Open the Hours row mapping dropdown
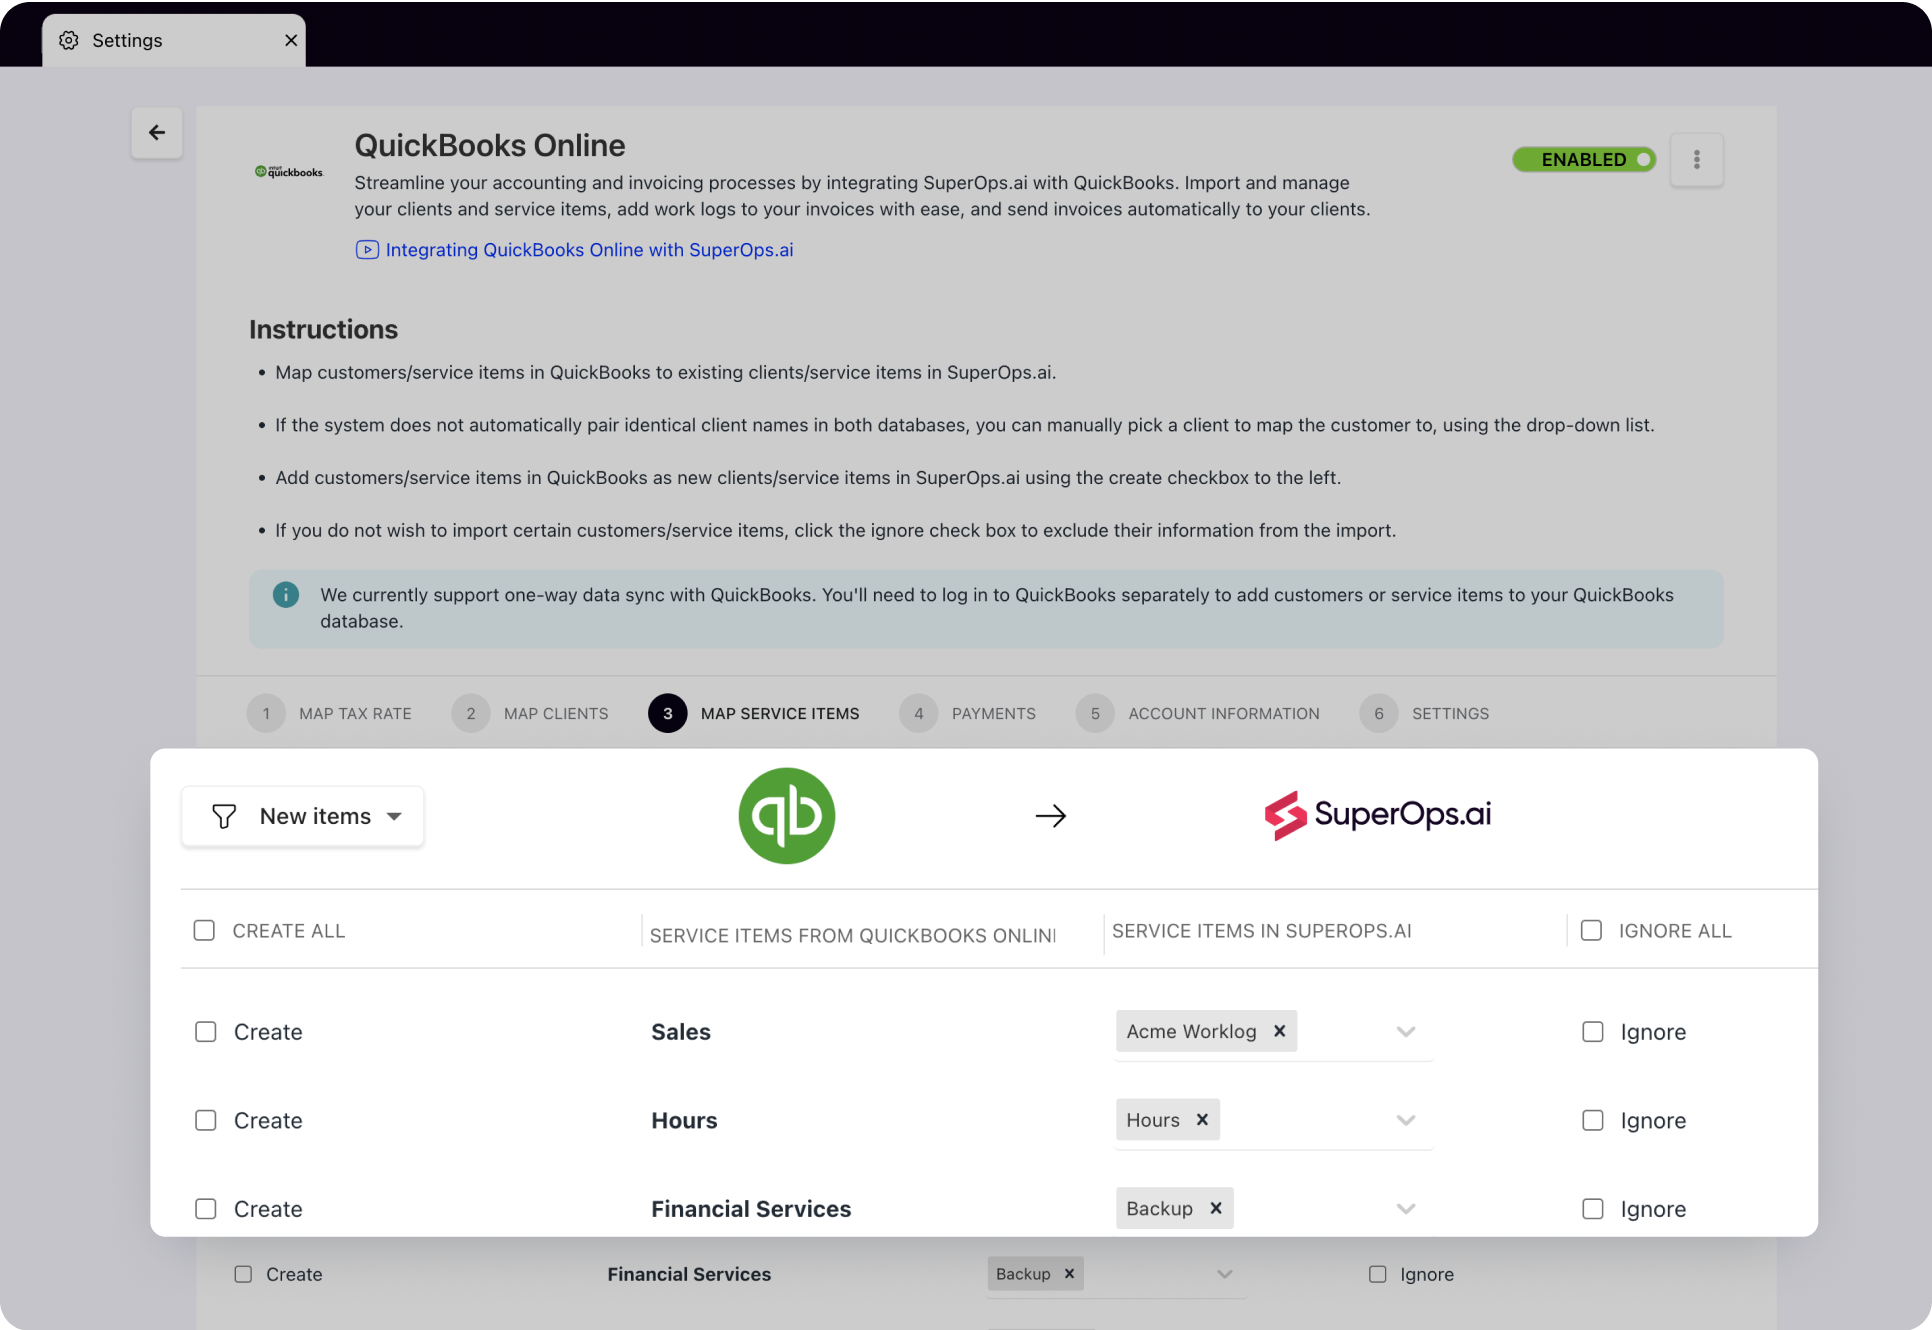 tap(1406, 1120)
